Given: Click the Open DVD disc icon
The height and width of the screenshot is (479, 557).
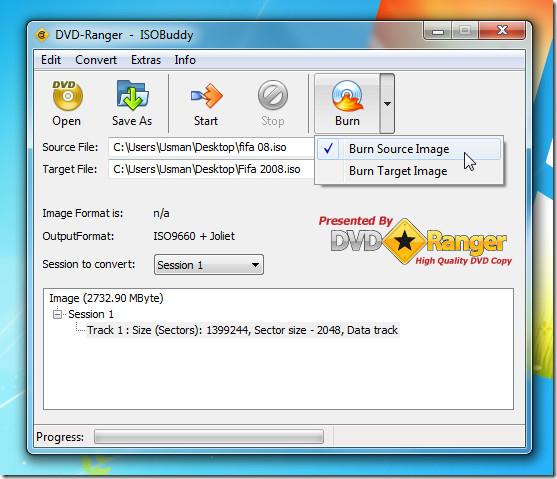Looking at the screenshot, I should 67,95.
